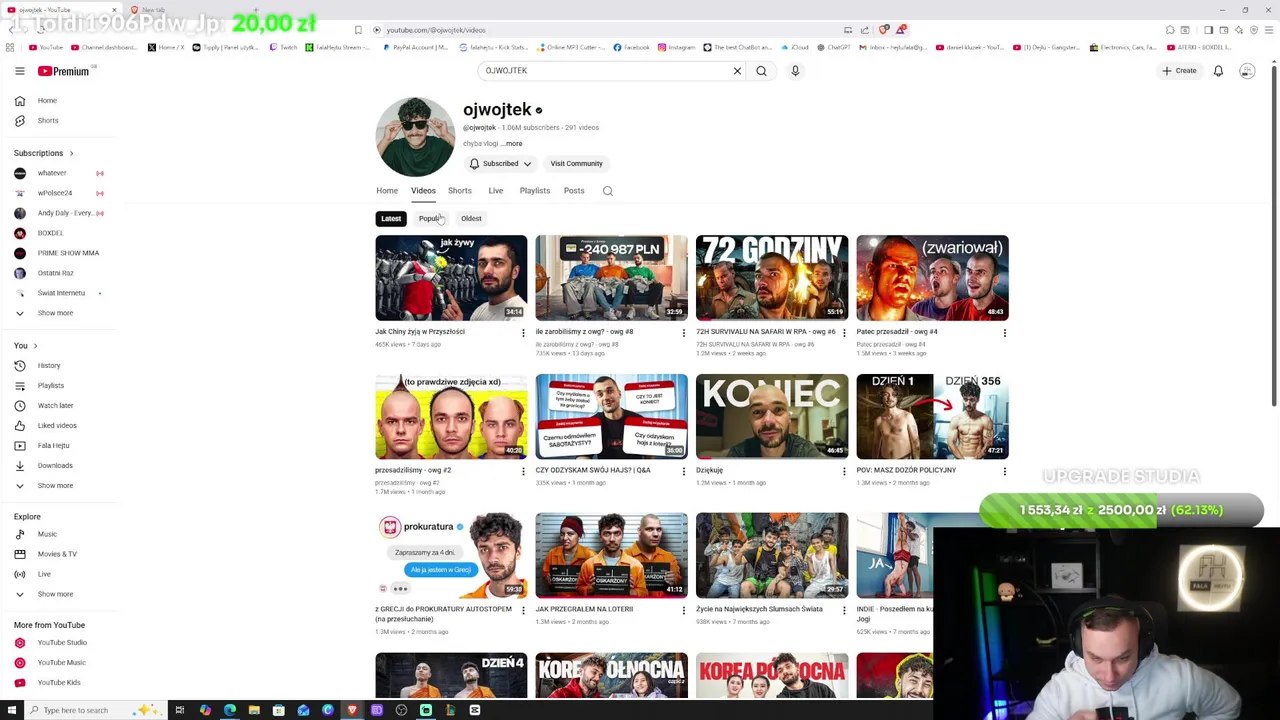Switch to channel Home tab
The height and width of the screenshot is (720, 1280).
(x=387, y=191)
